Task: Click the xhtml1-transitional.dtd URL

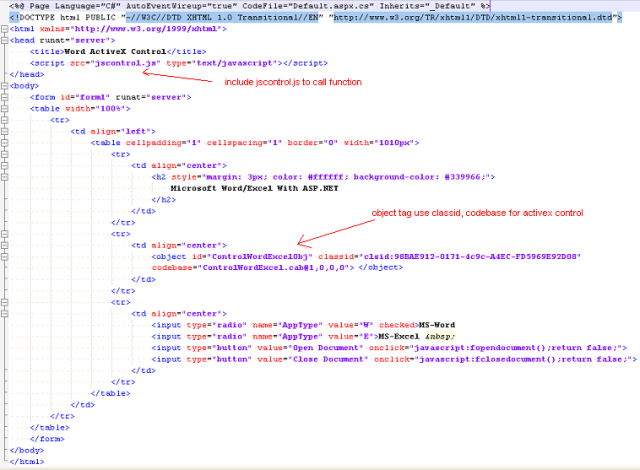Action: click(473, 18)
